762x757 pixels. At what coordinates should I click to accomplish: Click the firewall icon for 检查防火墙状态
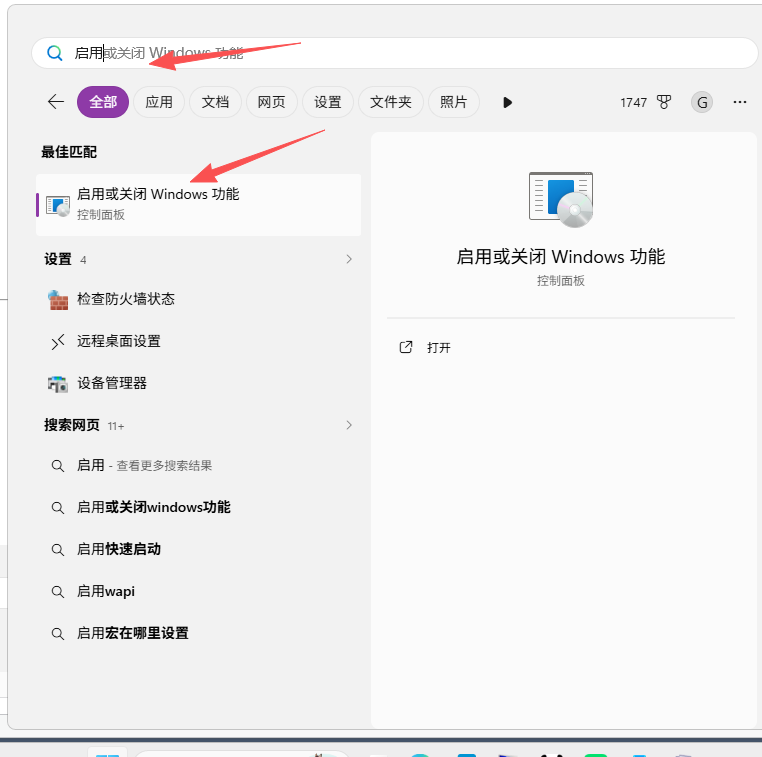click(58, 299)
